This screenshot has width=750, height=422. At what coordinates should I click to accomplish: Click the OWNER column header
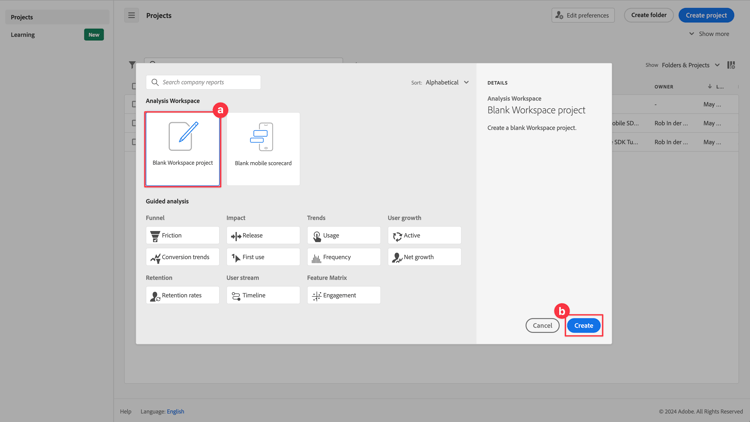tap(663, 87)
